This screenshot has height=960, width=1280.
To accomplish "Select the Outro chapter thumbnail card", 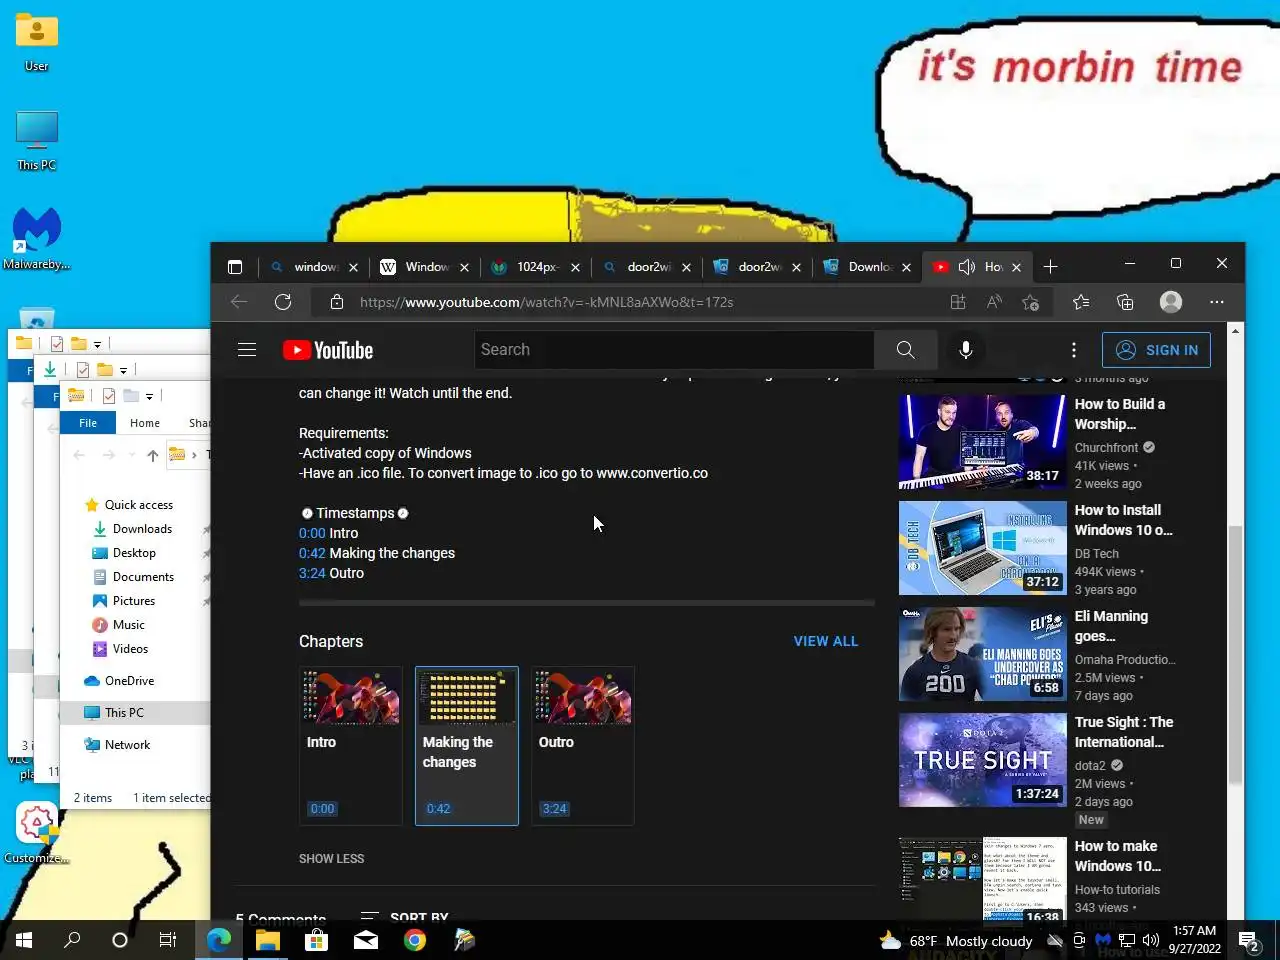I will pos(583,746).
